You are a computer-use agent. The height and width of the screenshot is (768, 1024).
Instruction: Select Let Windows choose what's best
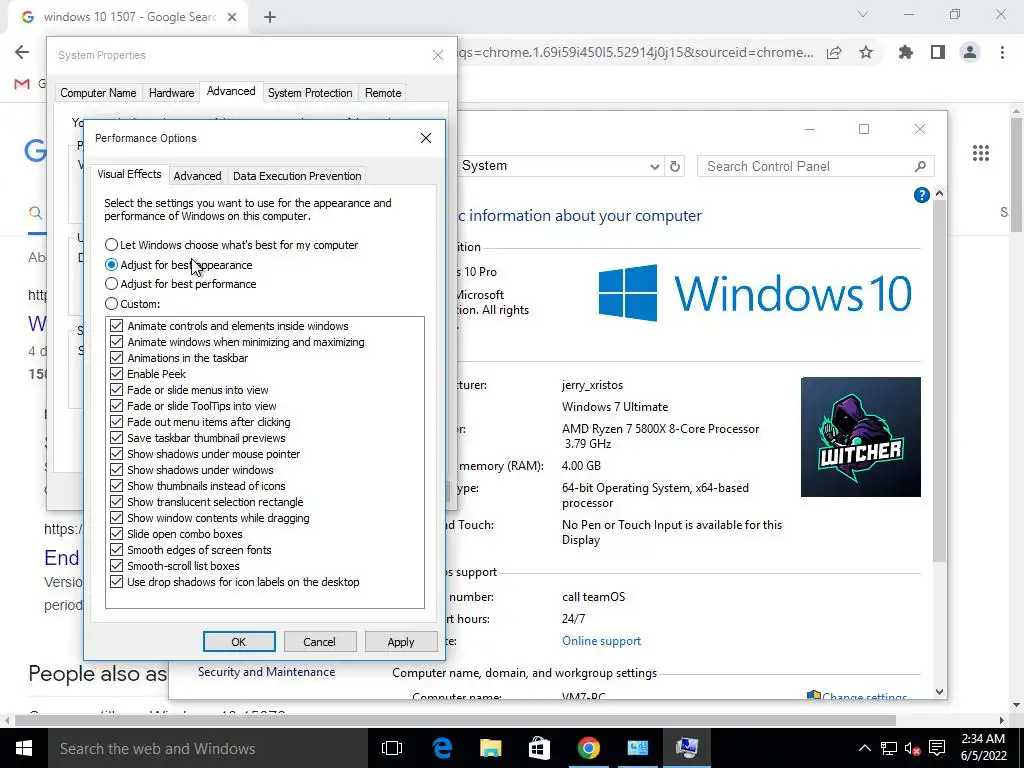click(231, 245)
